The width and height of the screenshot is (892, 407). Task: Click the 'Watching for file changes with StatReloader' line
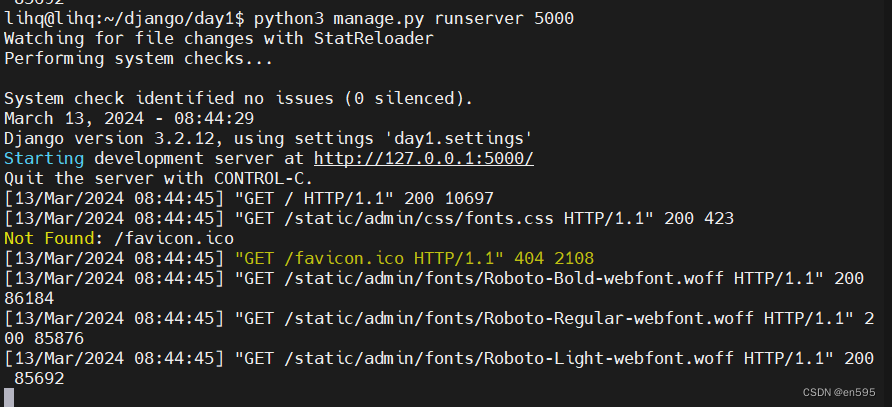[219, 39]
